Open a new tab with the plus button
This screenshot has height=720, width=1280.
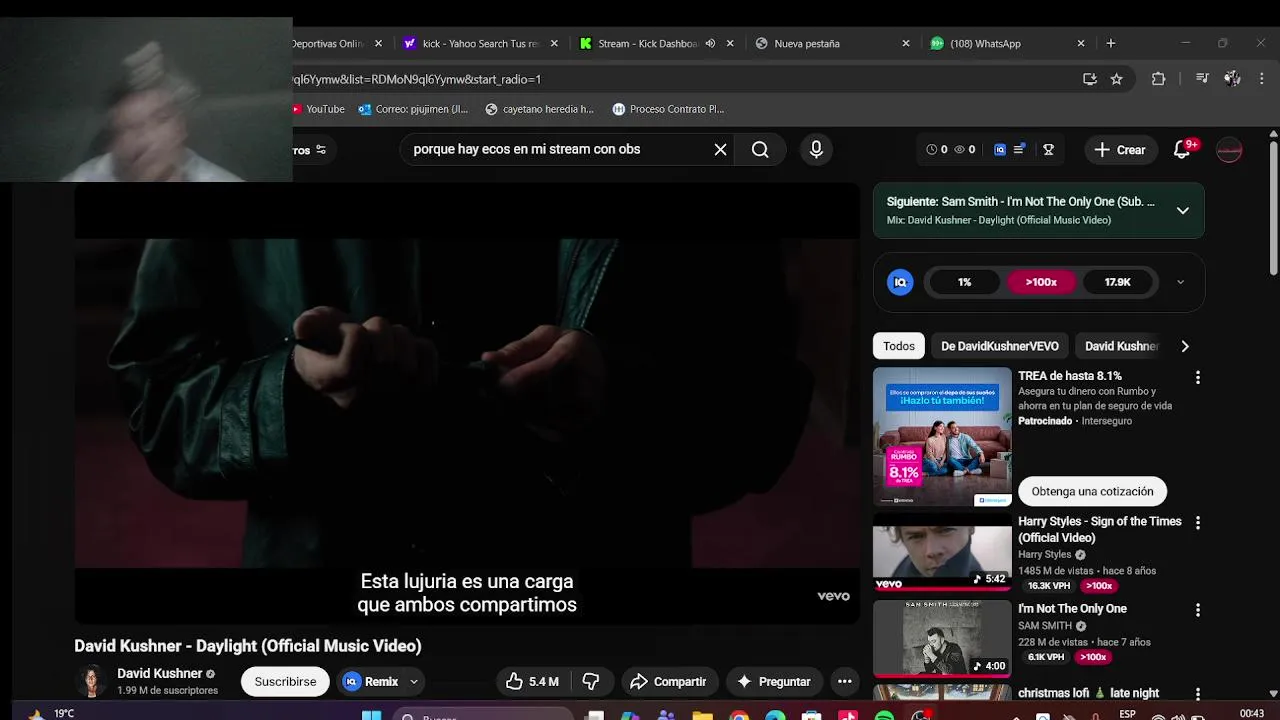pyautogui.click(x=1110, y=43)
